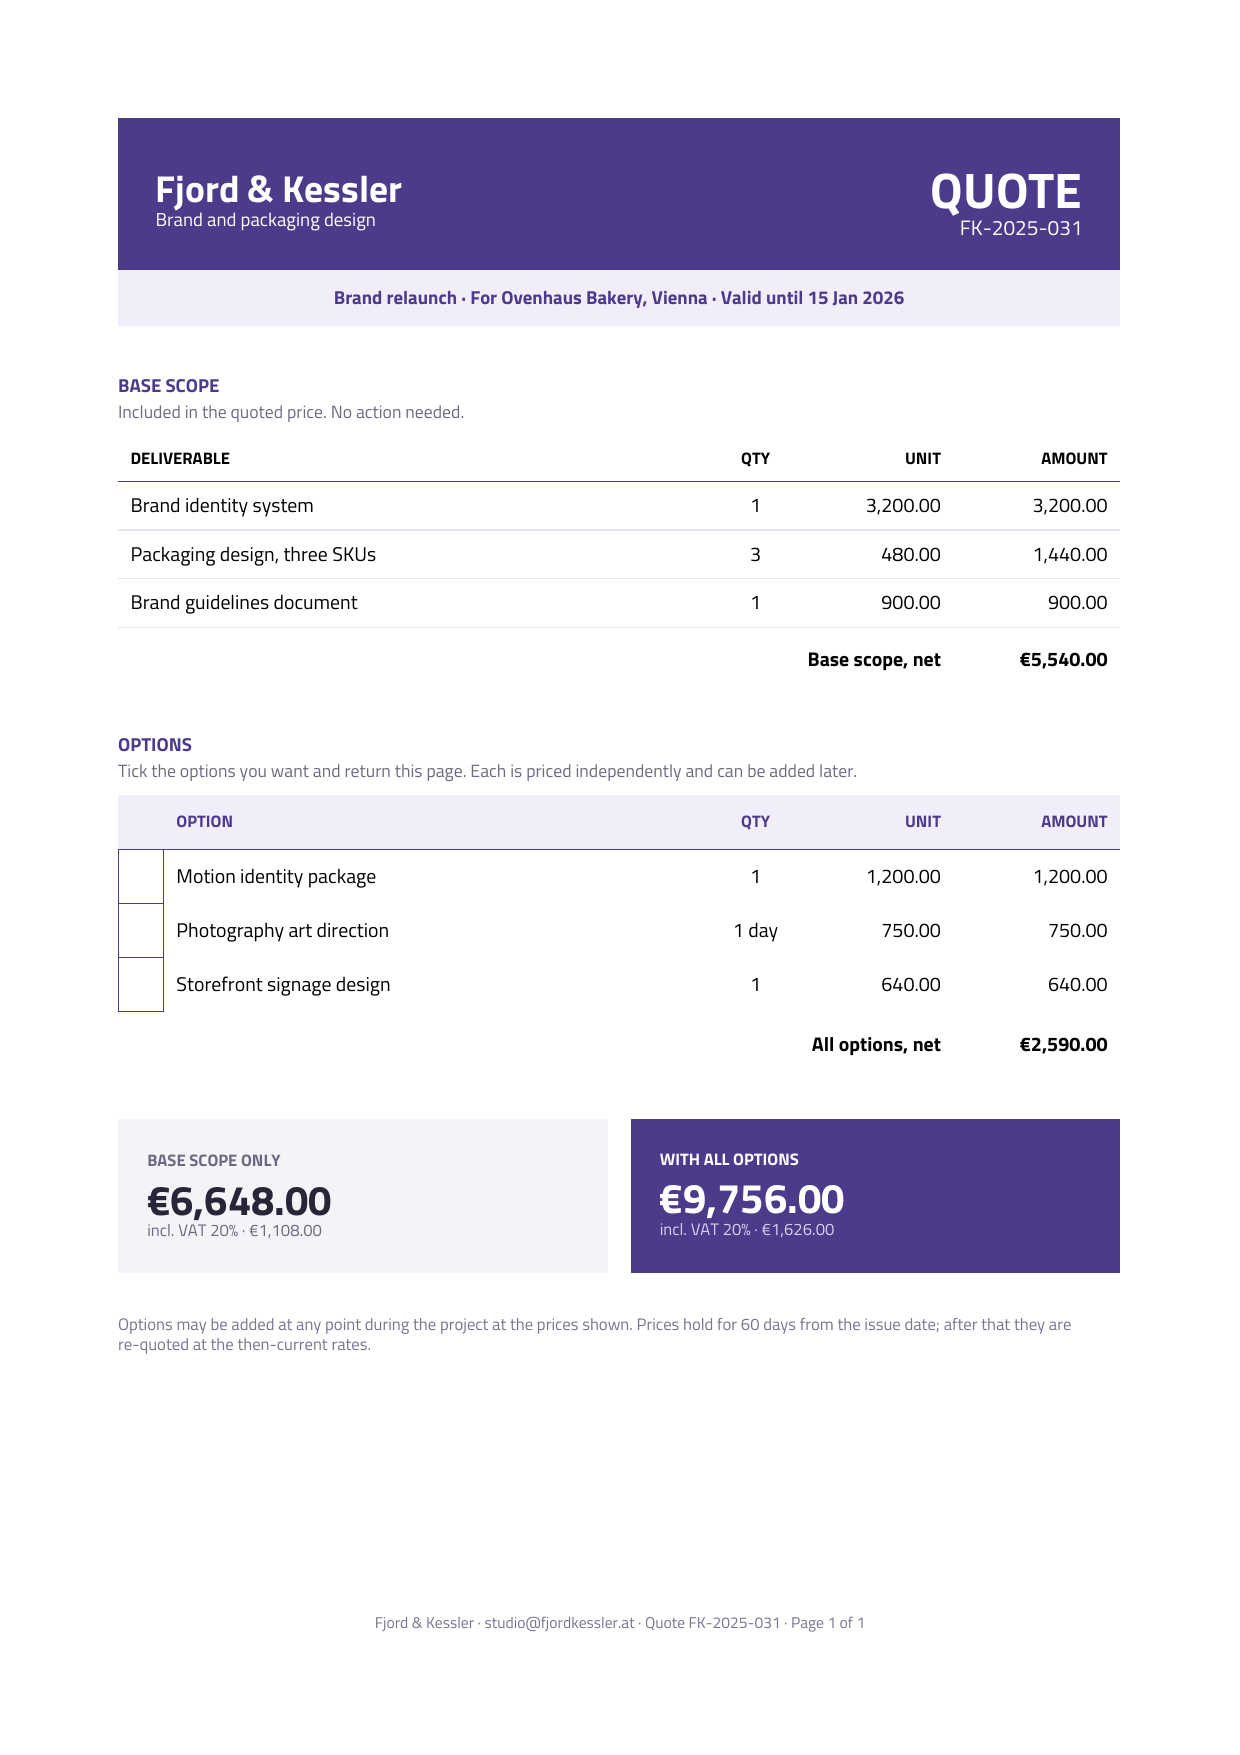Click the OPTIONS section heading

coord(155,745)
